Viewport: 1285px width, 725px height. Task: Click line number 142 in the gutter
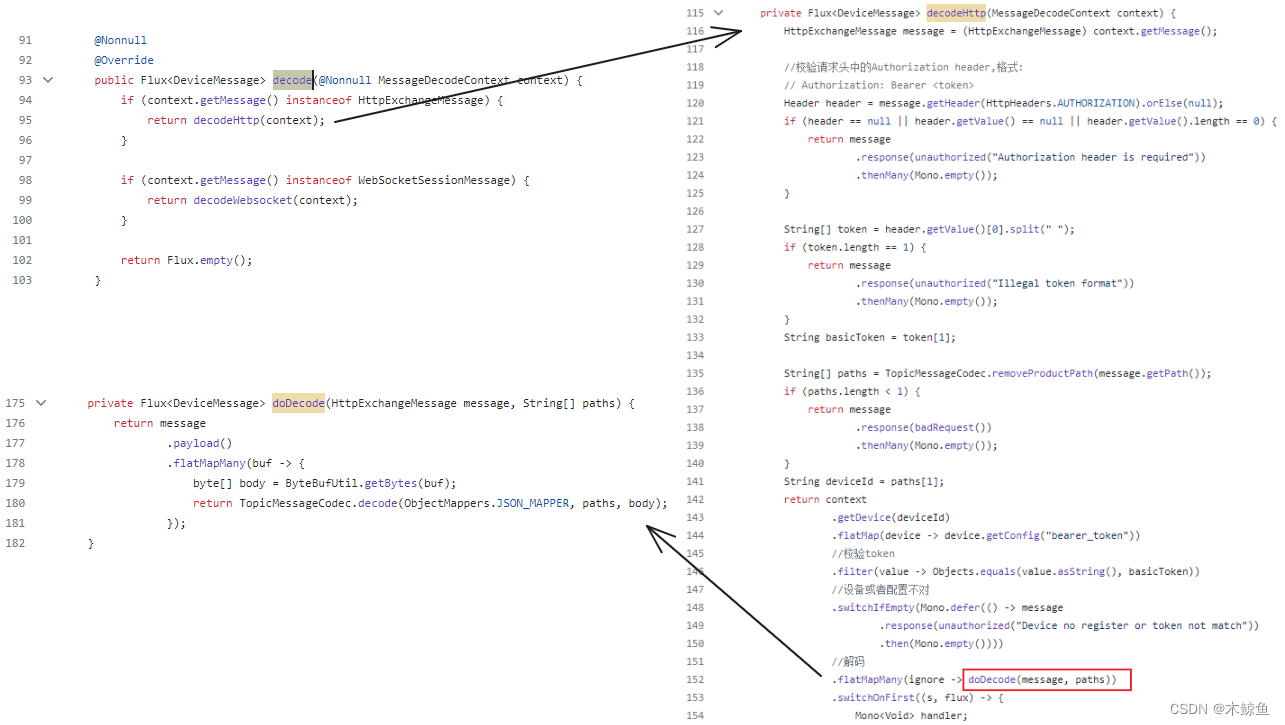695,499
